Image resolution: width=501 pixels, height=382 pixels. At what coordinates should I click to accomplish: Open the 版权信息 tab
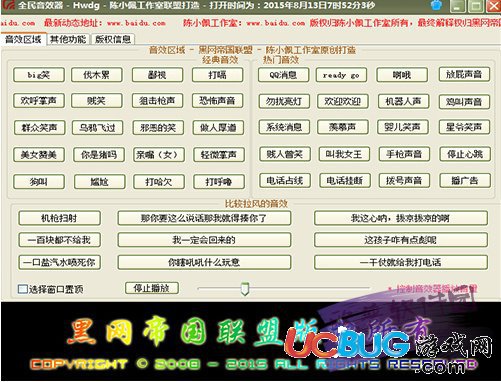[x=113, y=40]
